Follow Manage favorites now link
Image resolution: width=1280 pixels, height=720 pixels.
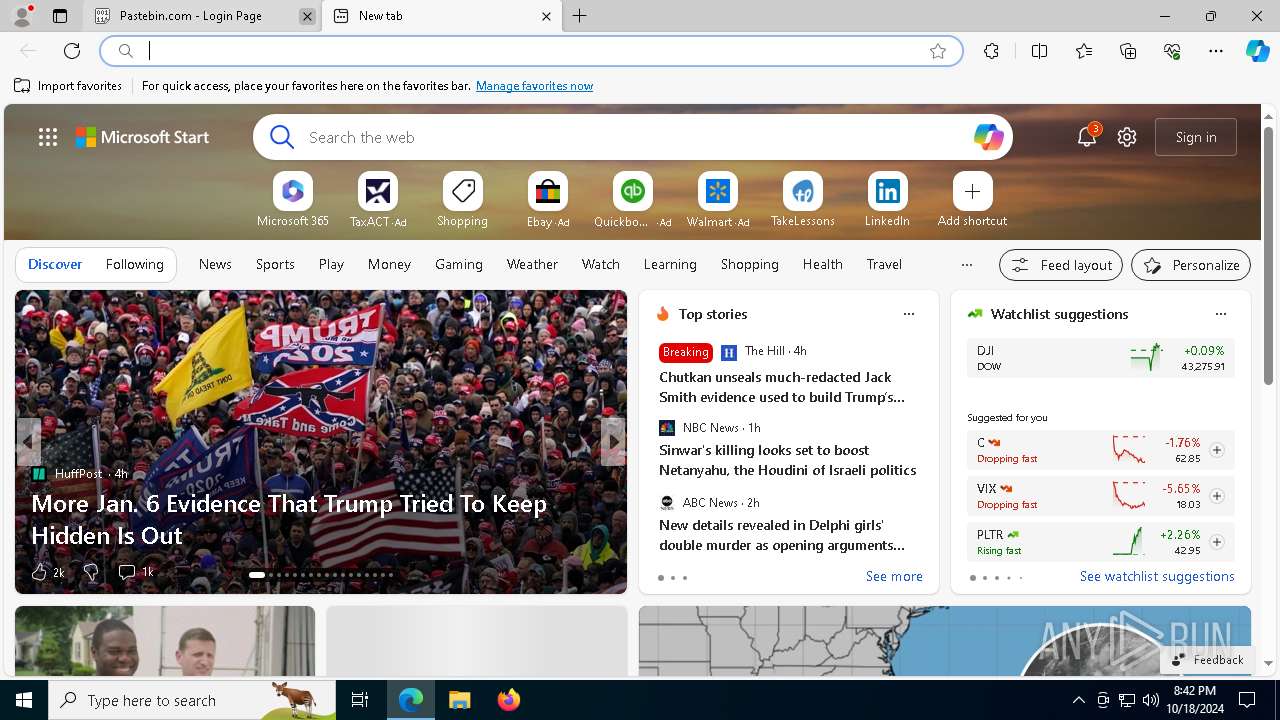point(534,86)
